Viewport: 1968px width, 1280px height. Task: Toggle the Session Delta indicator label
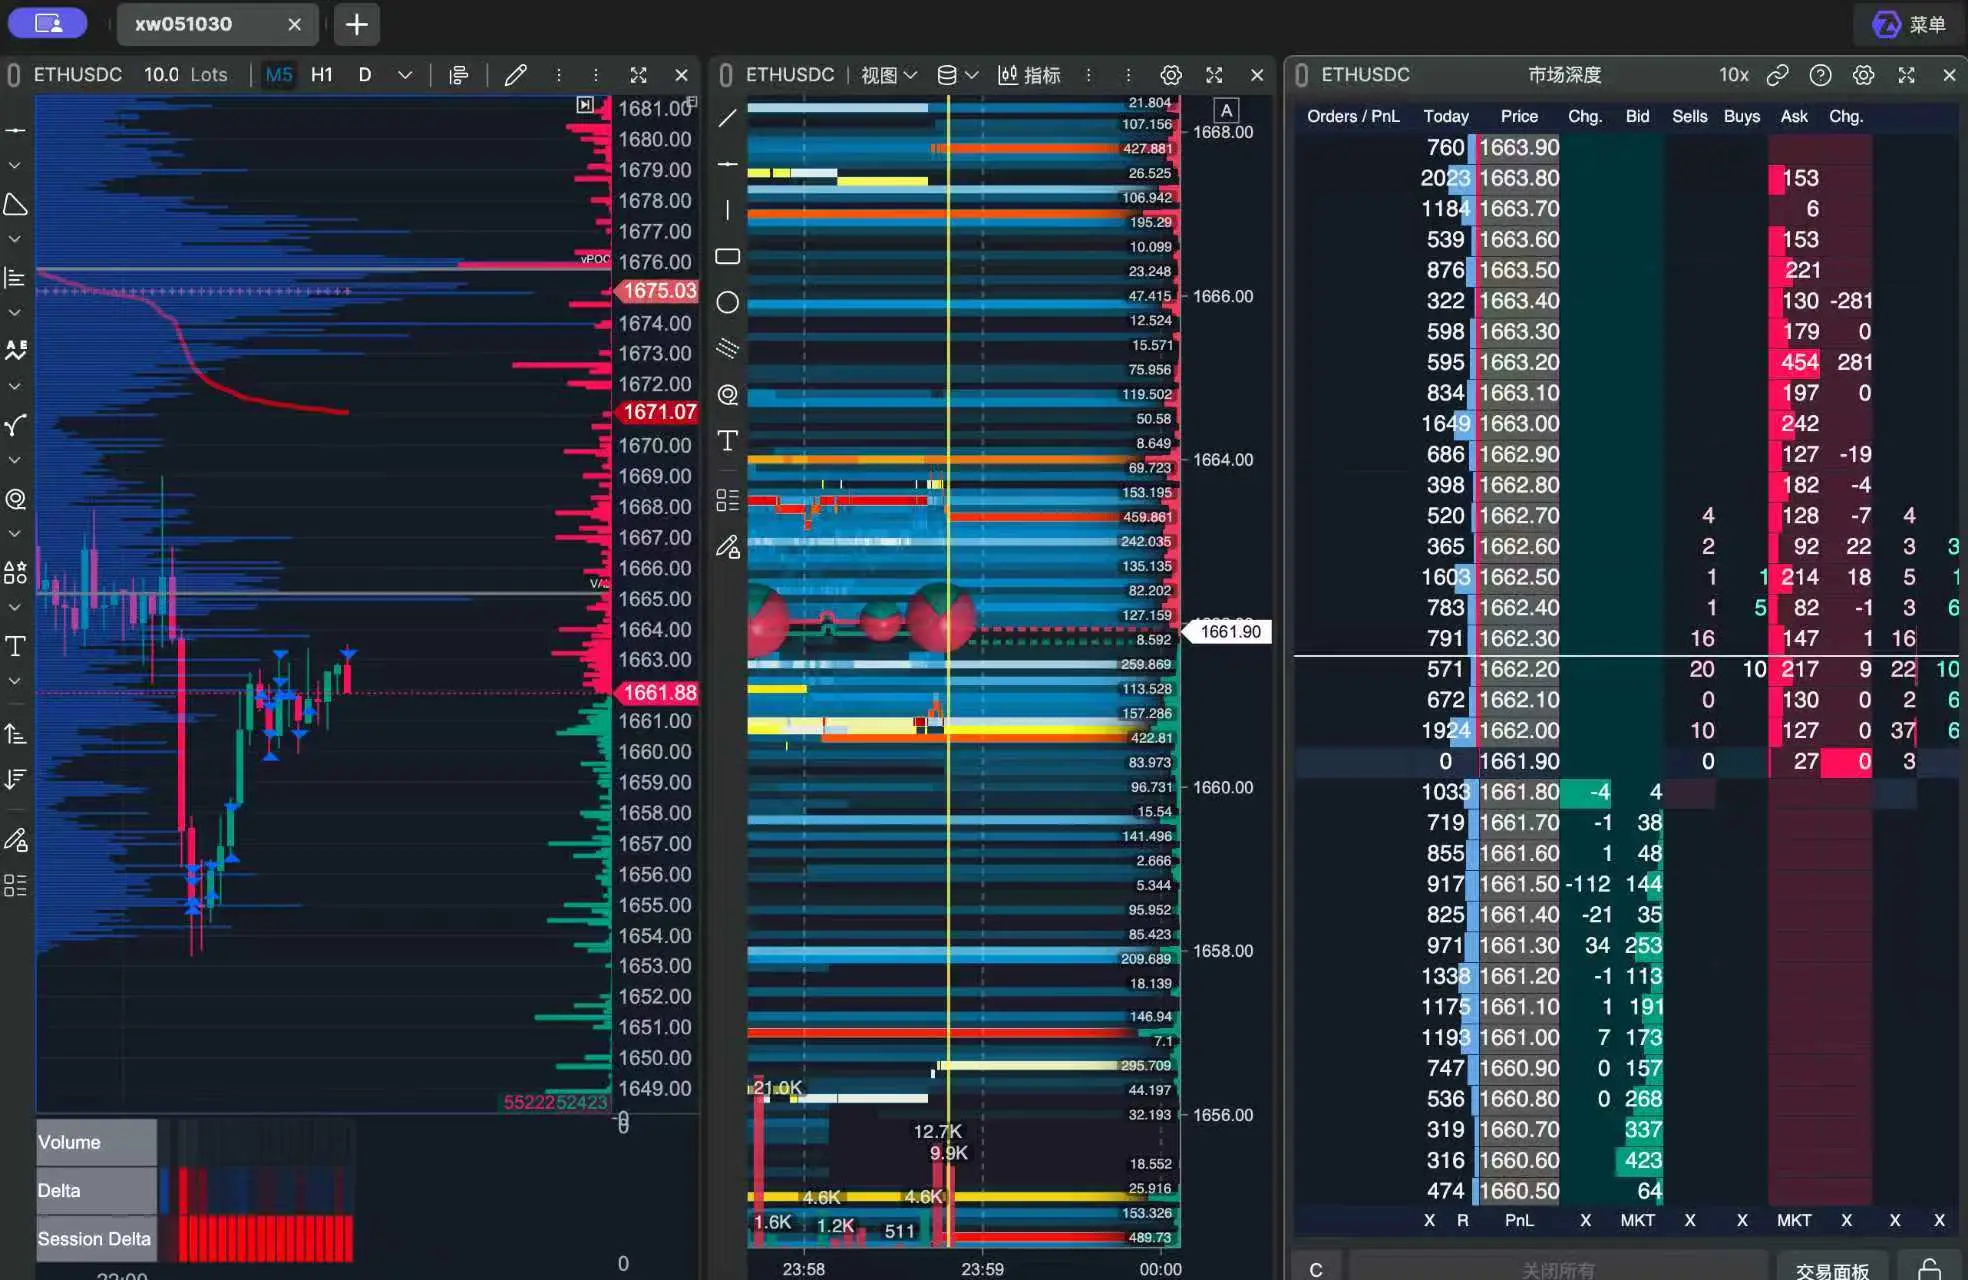(x=96, y=1238)
